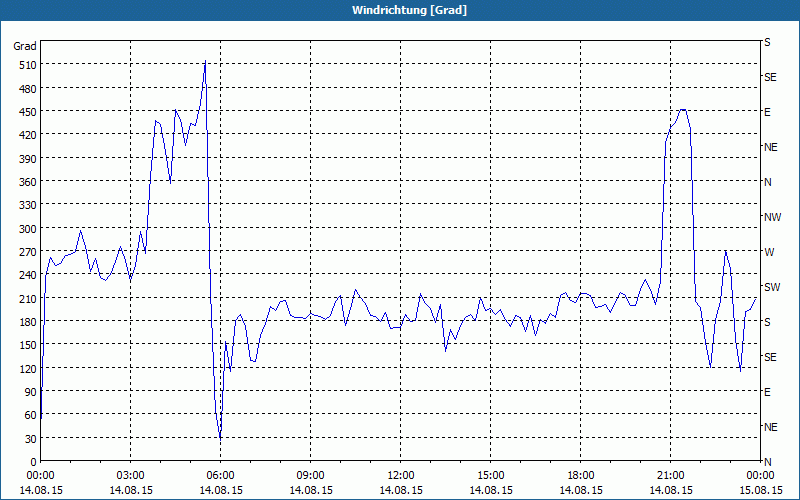Click the 270 y-axis value
This screenshot has width=800, height=500.
pyautogui.click(x=28, y=252)
